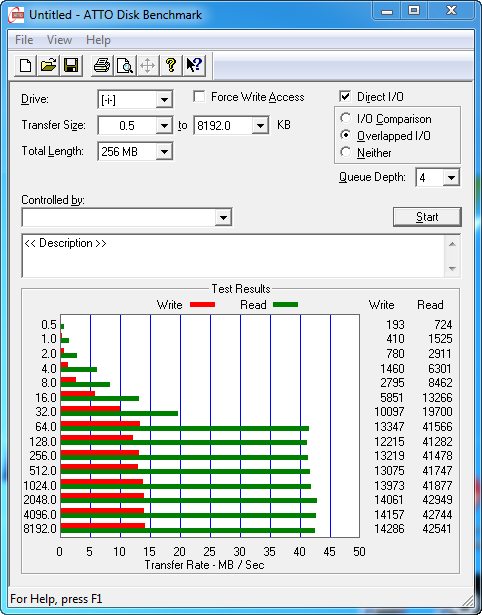
Task: Close the ATTO Disk Benchmark window
Action: 451,11
